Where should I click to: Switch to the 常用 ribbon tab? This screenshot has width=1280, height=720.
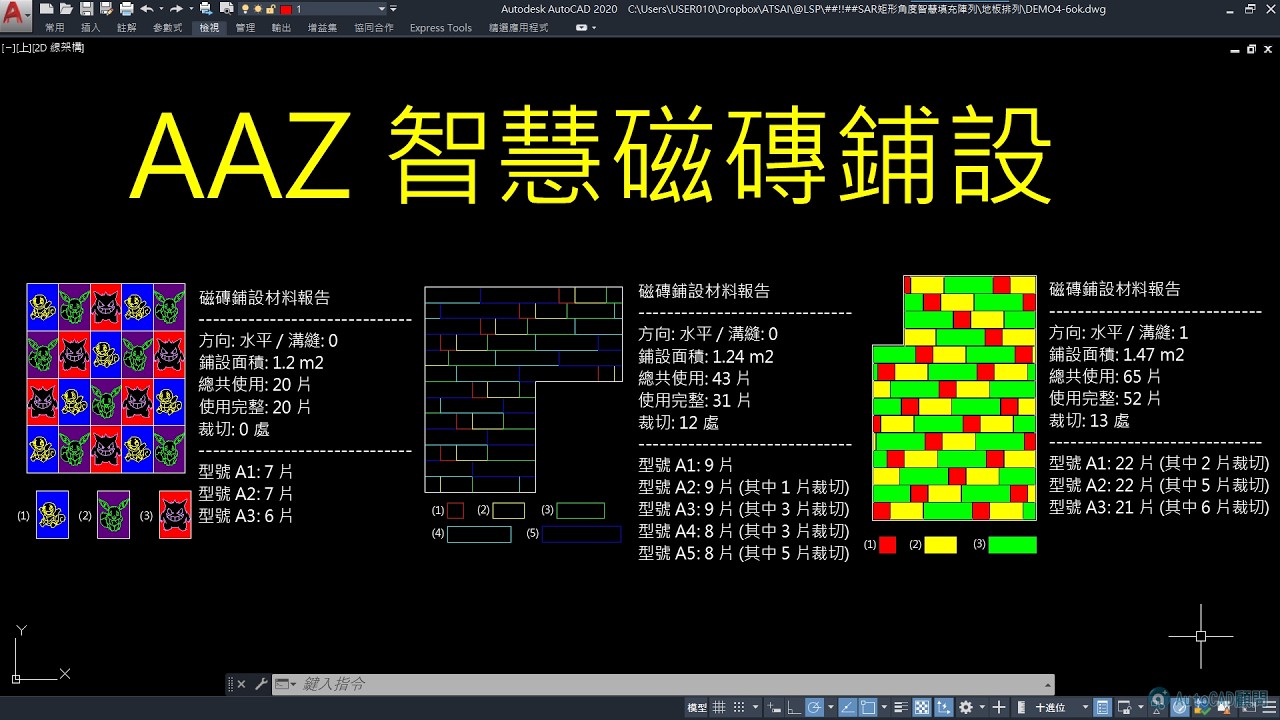click(x=55, y=28)
